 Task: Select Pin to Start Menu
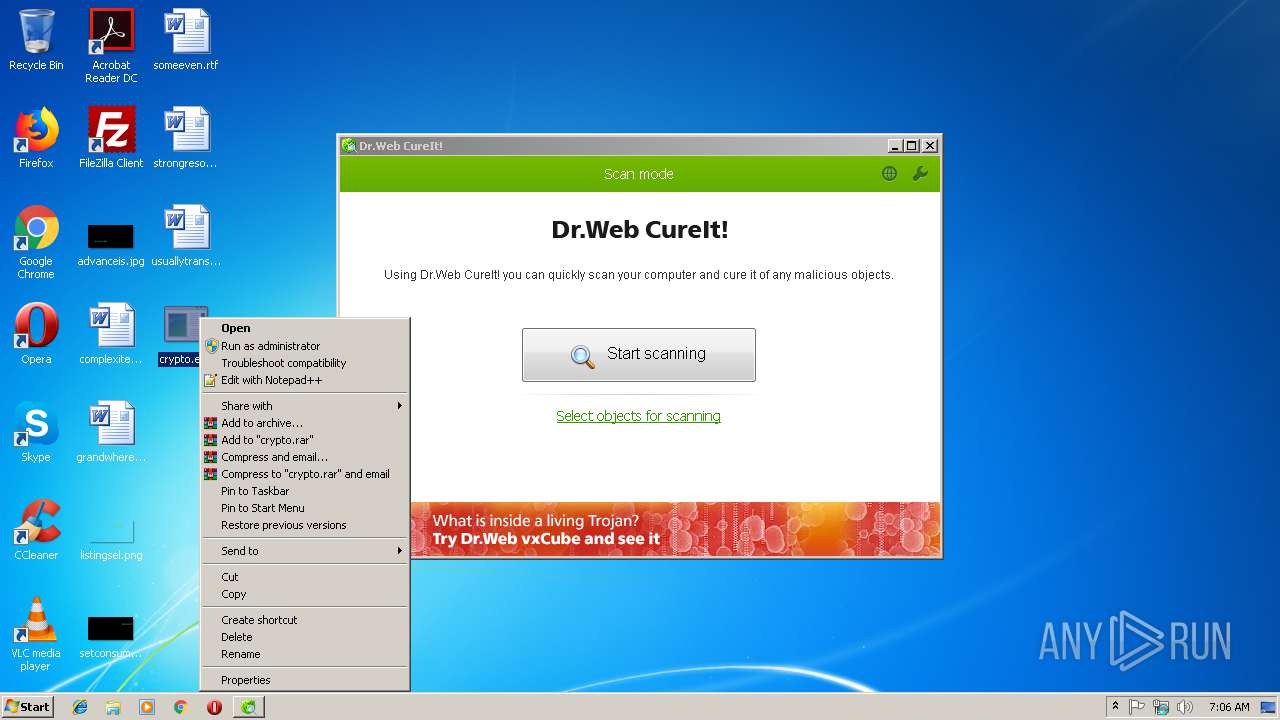(305, 508)
